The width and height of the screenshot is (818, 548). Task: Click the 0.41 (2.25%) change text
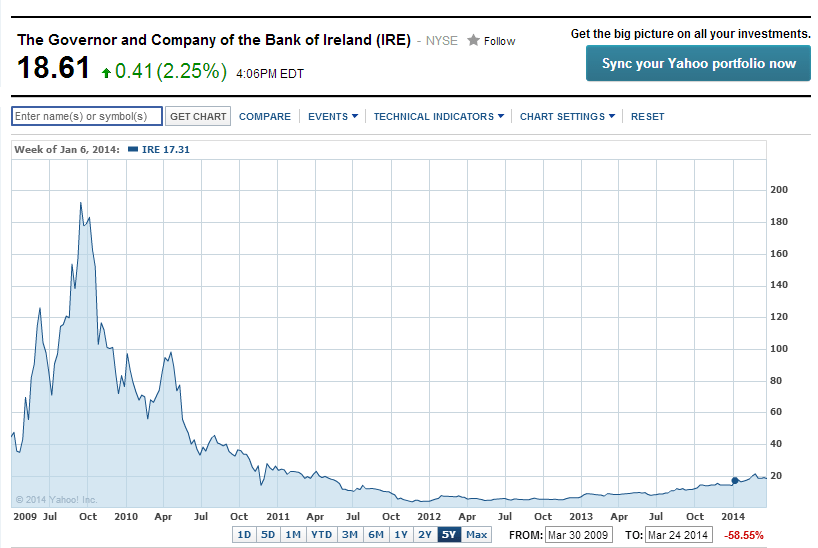171,72
